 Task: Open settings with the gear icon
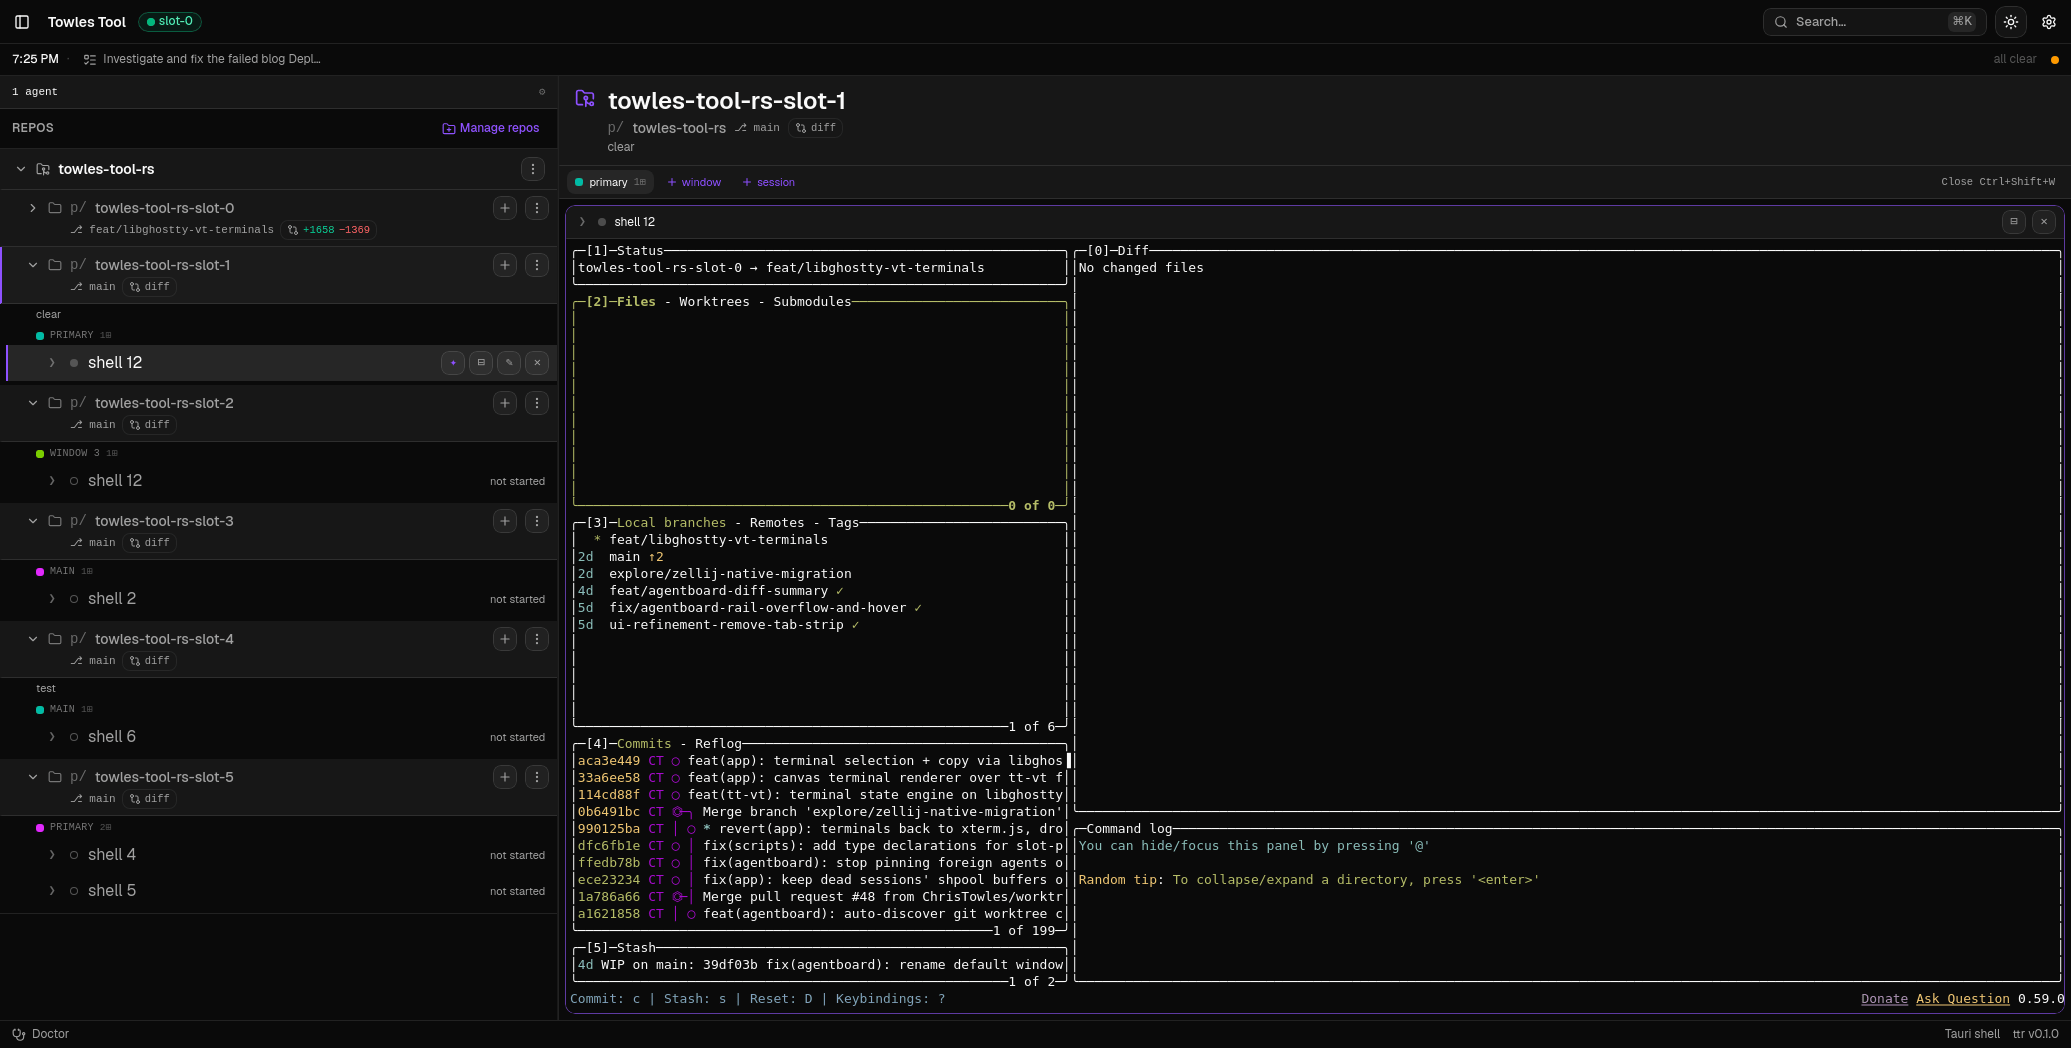2049,22
